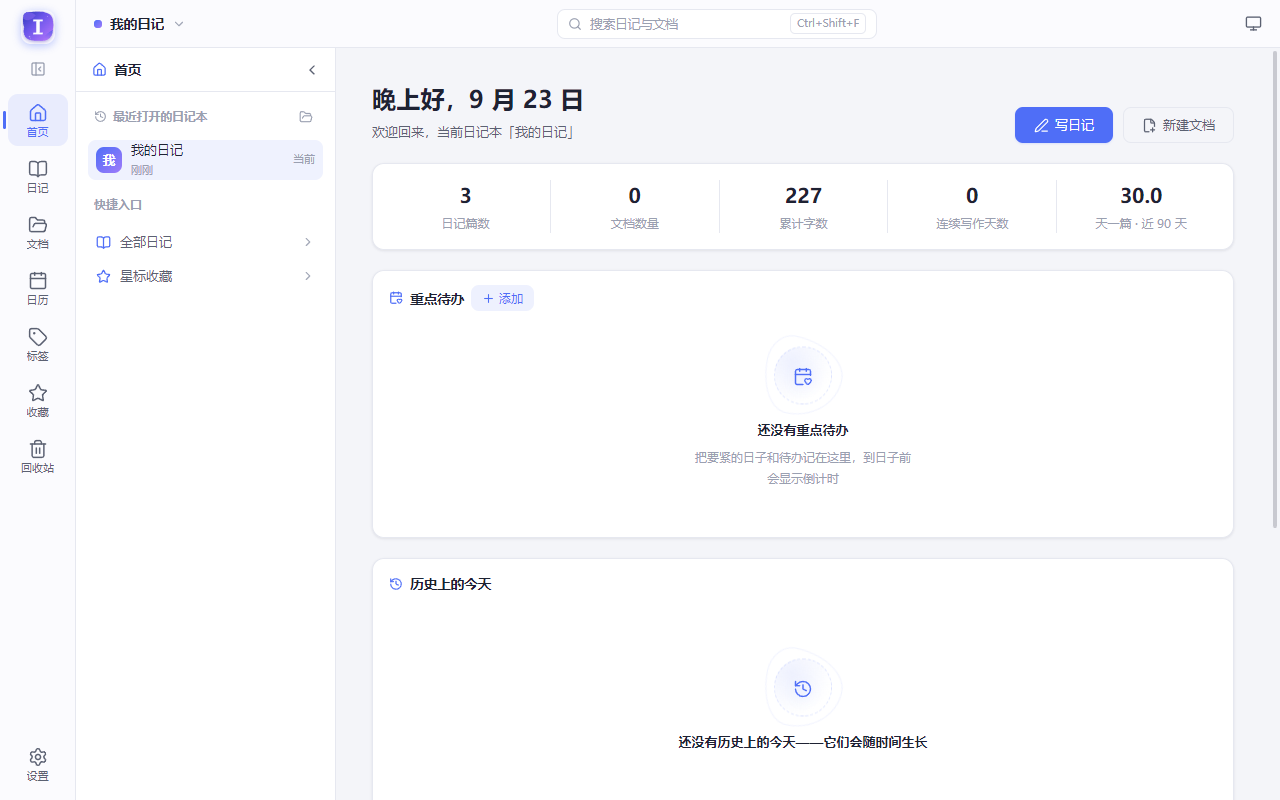
Task: Click the 晚上好，9 月 23 日 greeting
Action: tap(478, 100)
